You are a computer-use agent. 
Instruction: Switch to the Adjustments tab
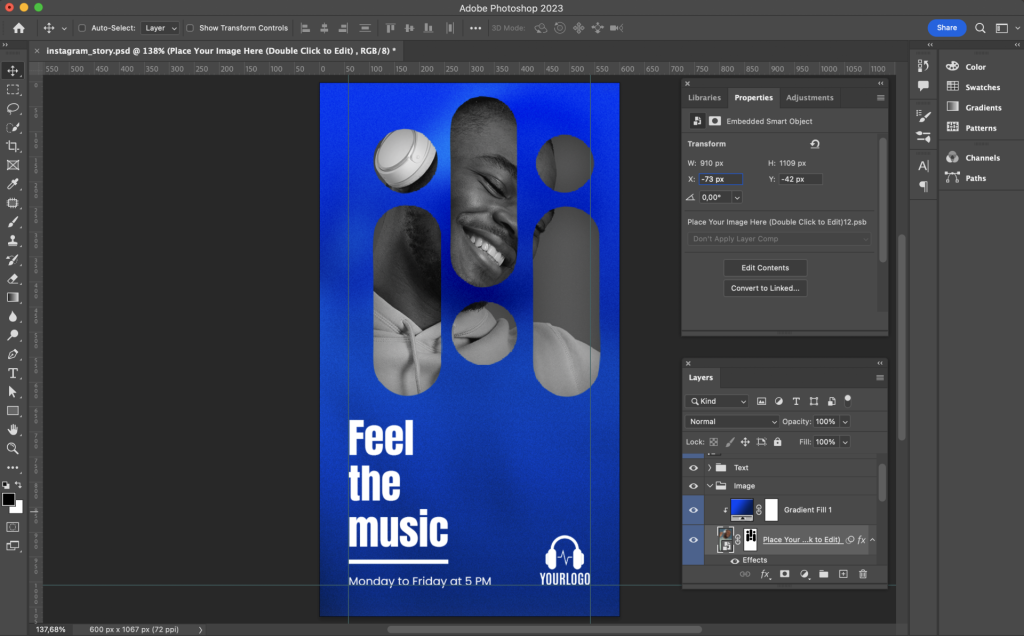tap(809, 98)
